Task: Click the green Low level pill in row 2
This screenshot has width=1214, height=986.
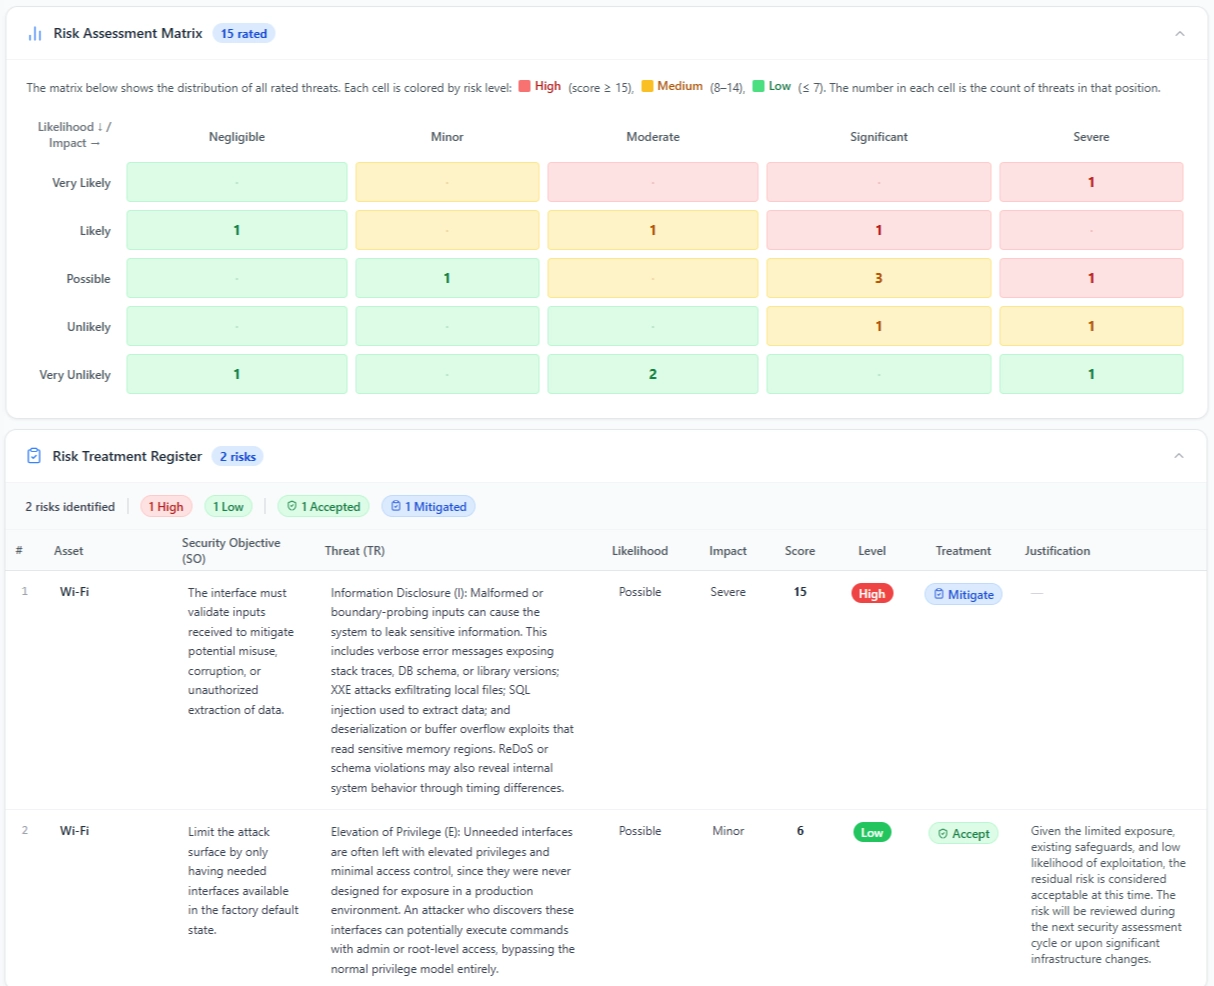Action: pyautogui.click(x=871, y=832)
